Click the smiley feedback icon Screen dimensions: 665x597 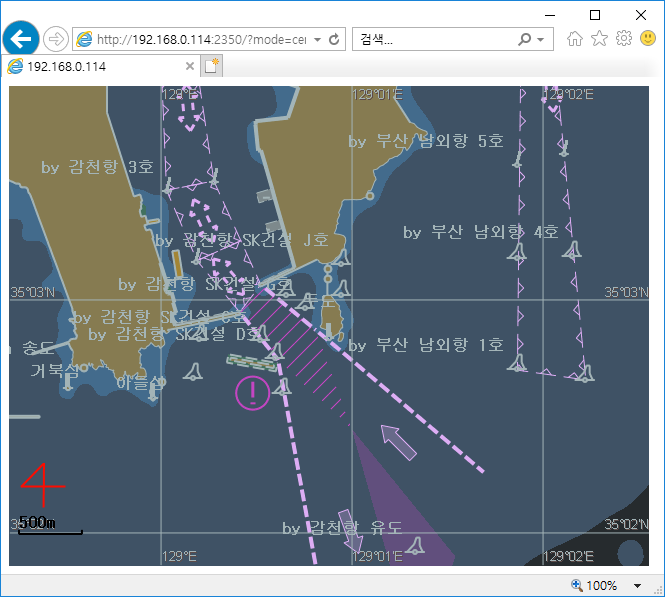(x=647, y=39)
